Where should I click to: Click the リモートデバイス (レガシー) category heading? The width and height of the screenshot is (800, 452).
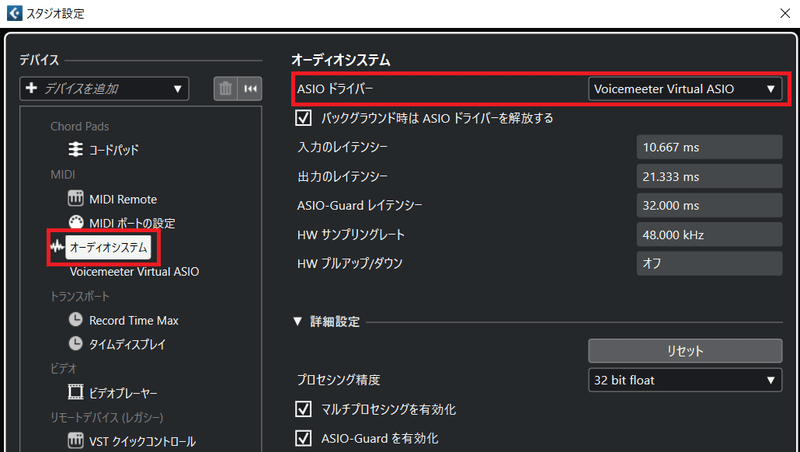[107, 417]
